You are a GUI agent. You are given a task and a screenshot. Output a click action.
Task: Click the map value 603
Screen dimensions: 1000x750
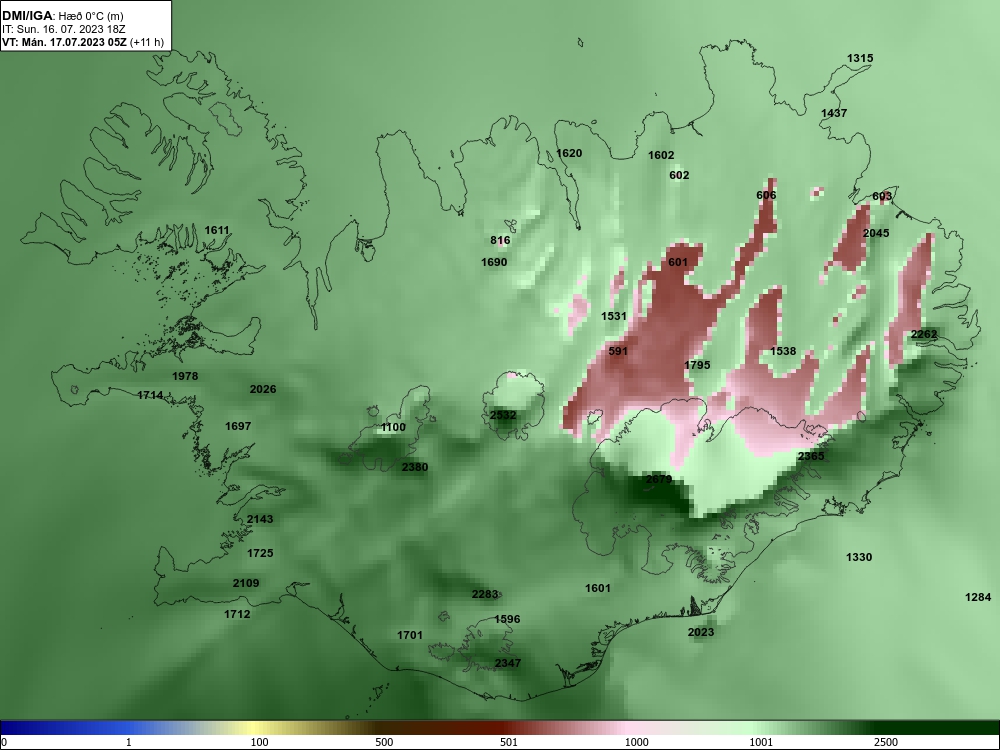pos(881,196)
